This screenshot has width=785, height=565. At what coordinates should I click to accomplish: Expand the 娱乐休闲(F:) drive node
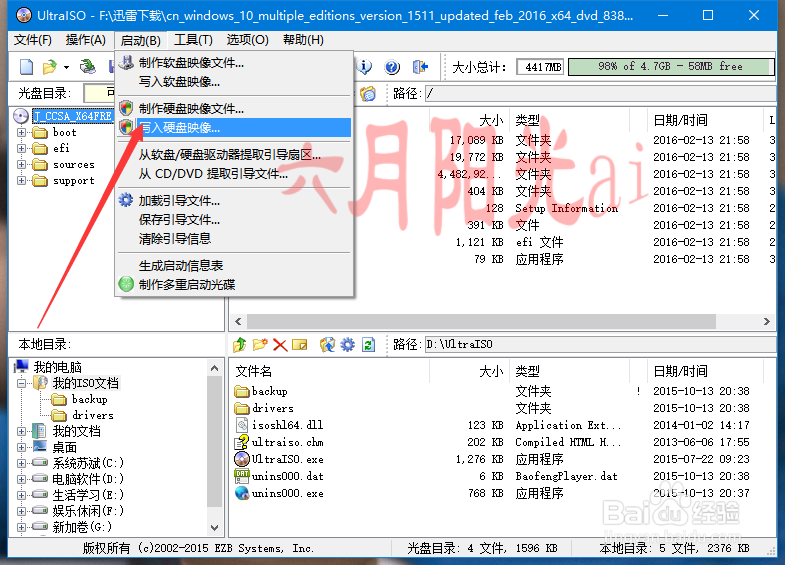pyautogui.click(x=22, y=511)
